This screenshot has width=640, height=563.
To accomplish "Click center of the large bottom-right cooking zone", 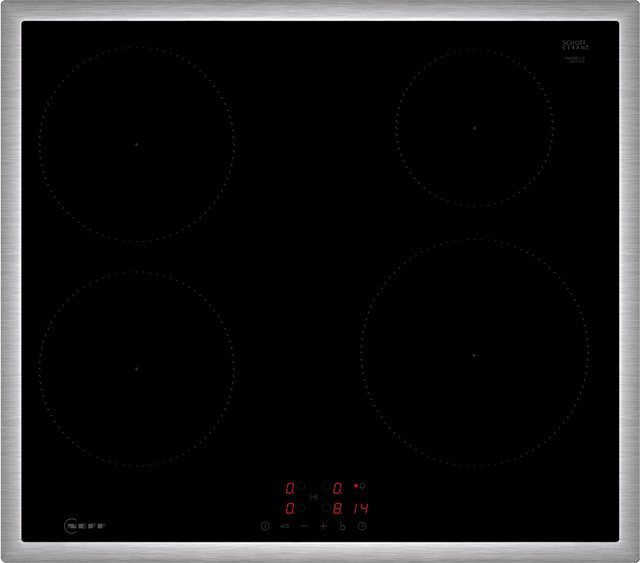I will (474, 355).
